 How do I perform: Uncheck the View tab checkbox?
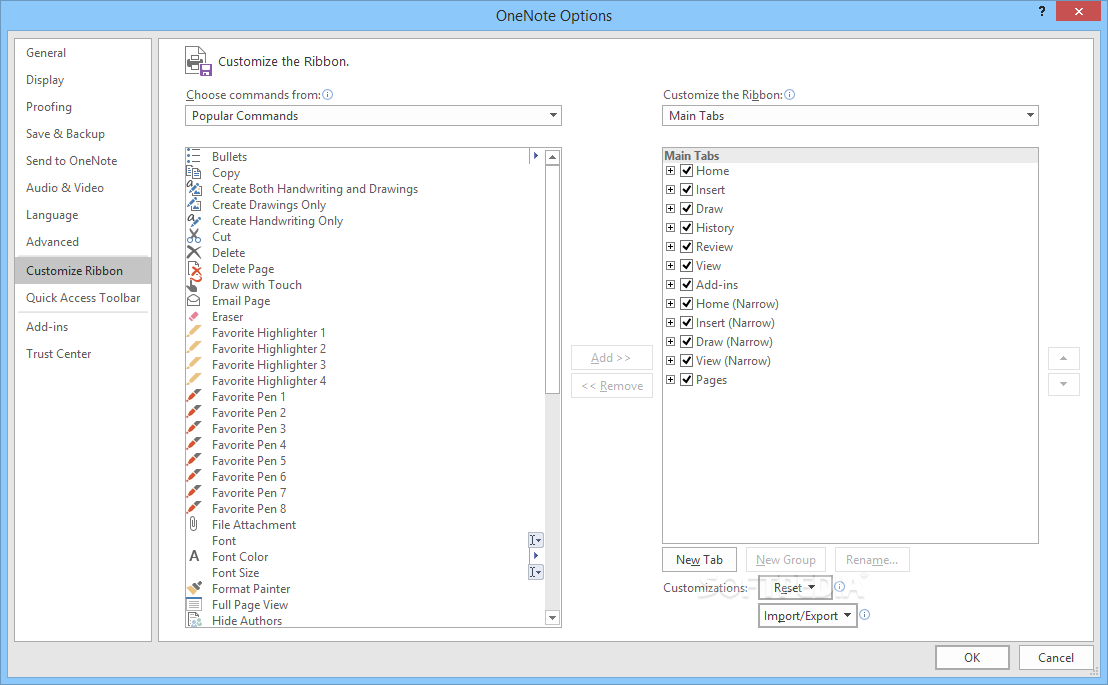[686, 266]
